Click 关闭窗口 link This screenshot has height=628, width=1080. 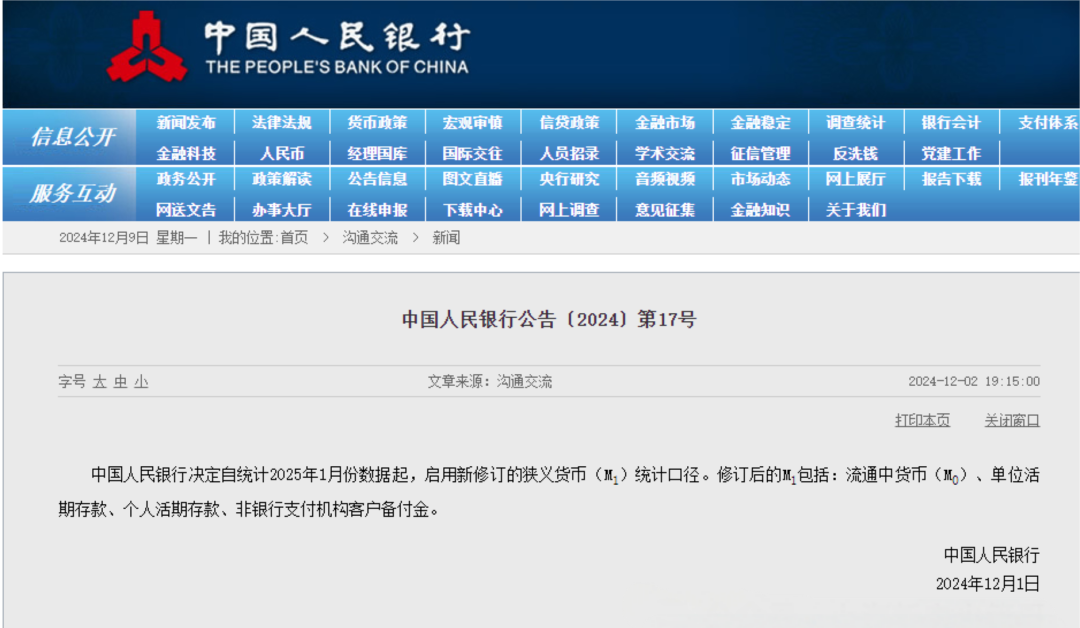pos(1012,420)
